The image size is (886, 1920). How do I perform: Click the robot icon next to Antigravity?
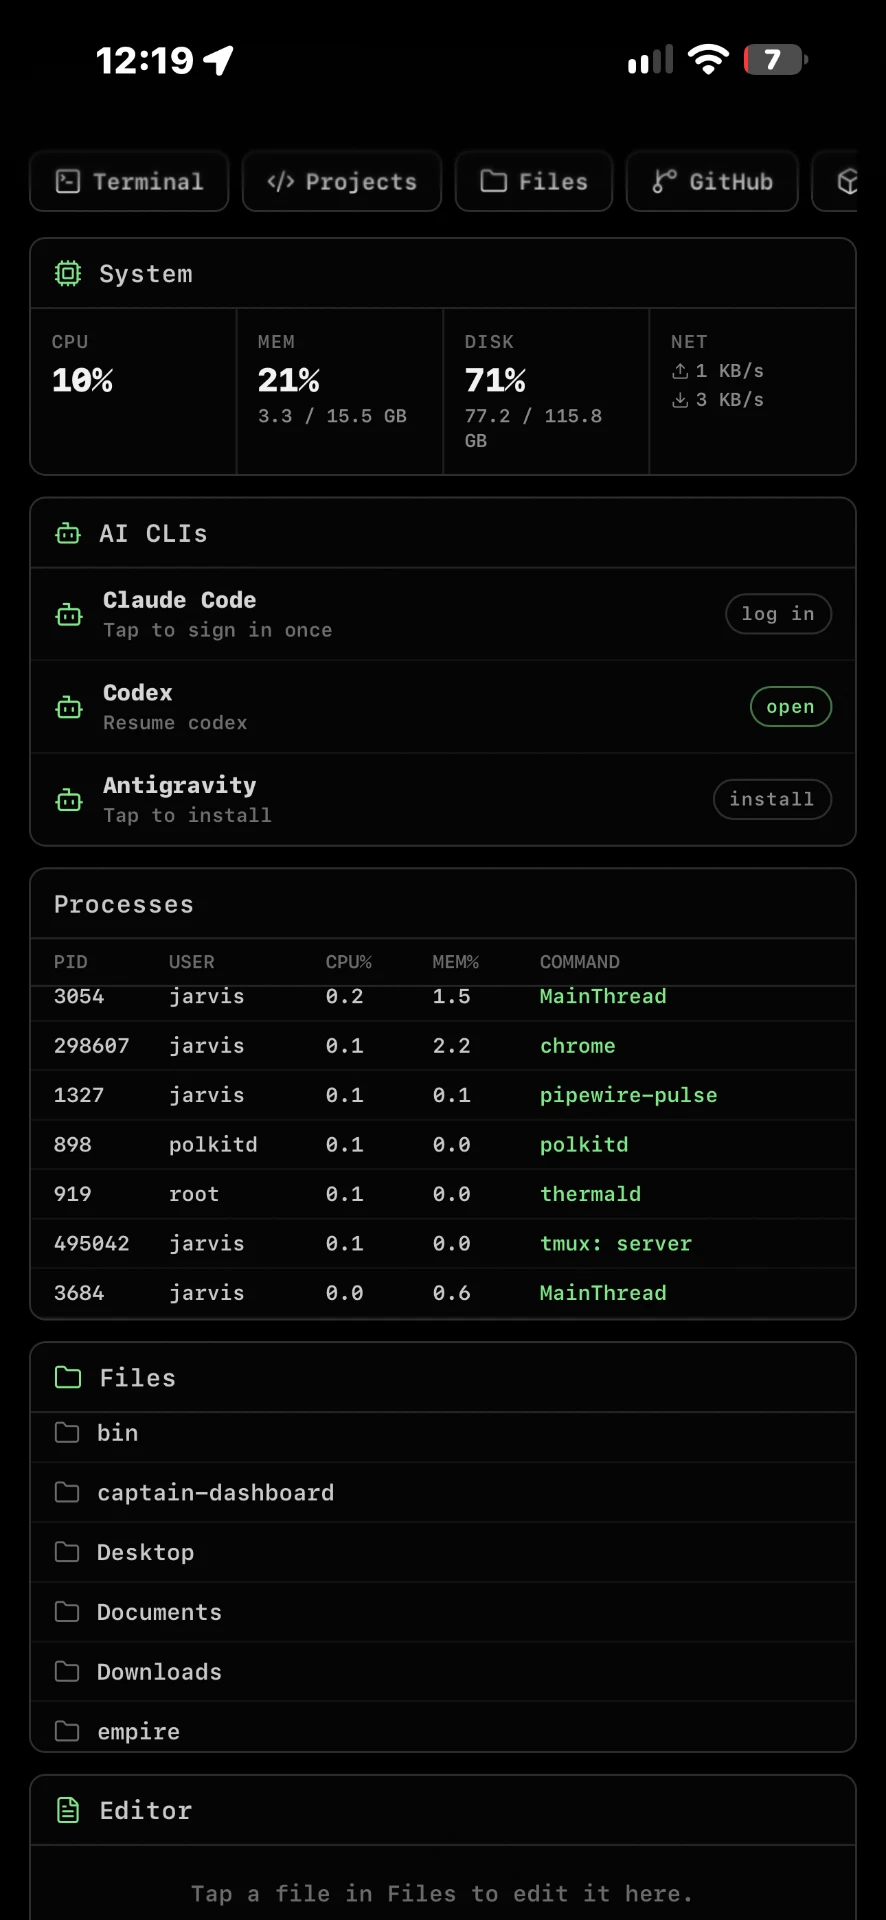click(x=69, y=799)
